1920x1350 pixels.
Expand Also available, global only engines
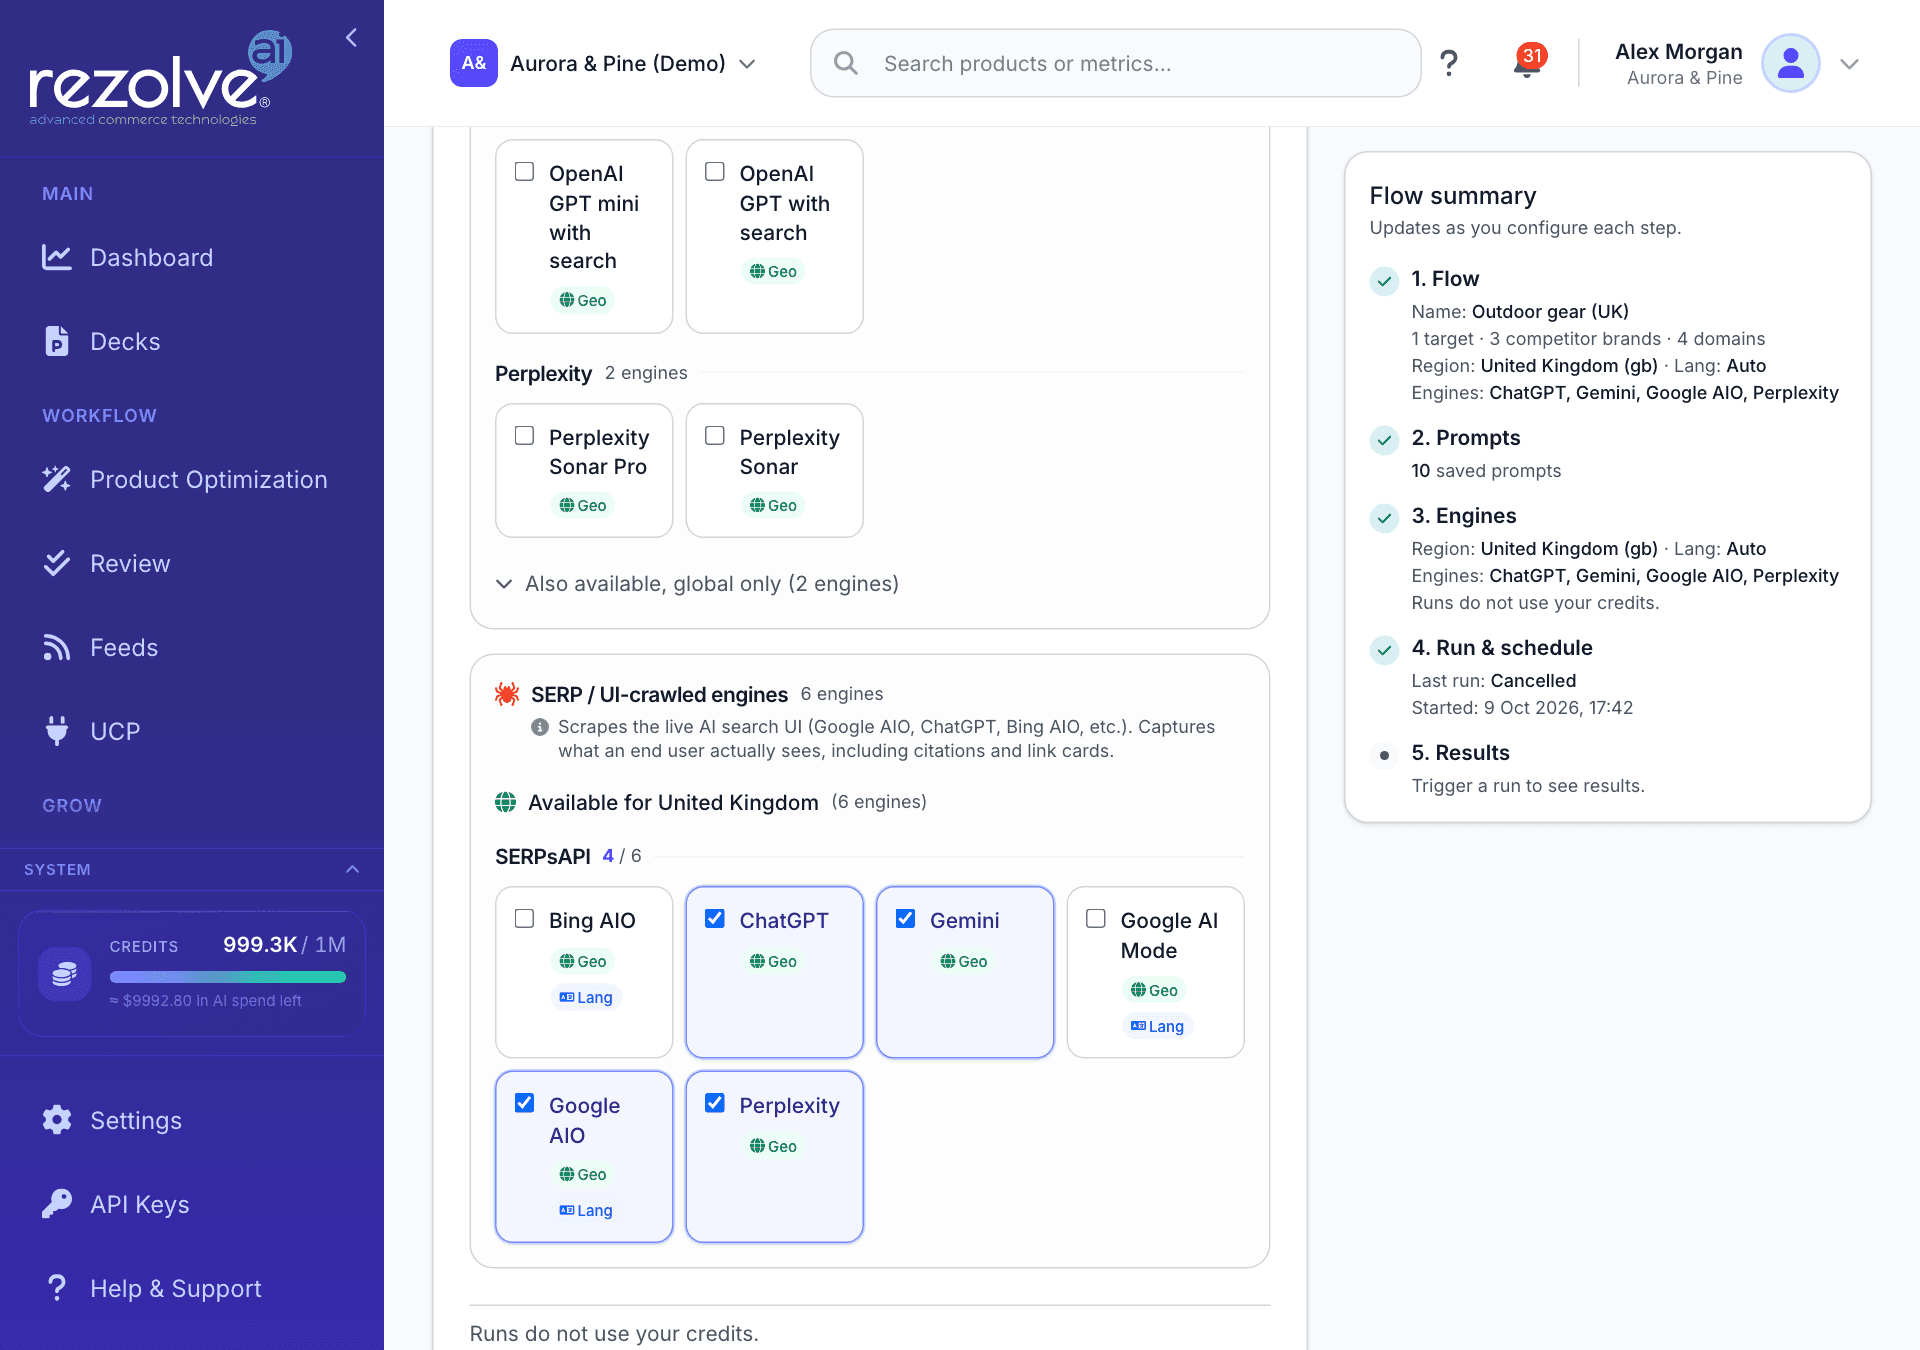point(697,583)
